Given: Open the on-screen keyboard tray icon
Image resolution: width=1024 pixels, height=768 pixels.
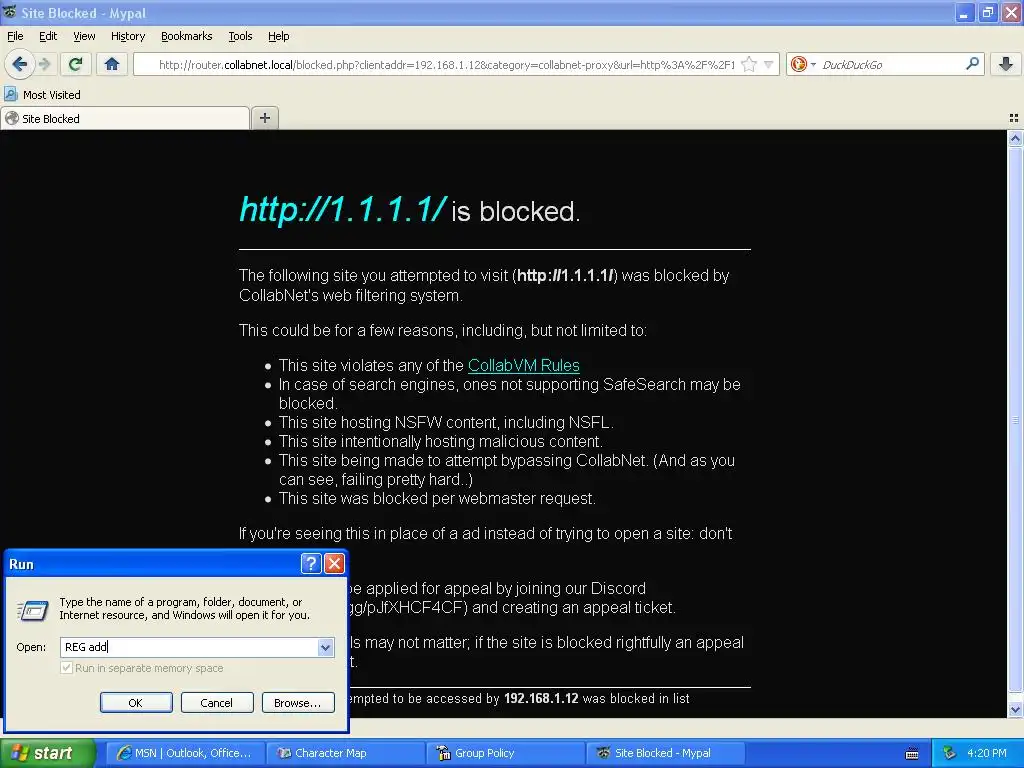Looking at the screenshot, I should [x=912, y=754].
